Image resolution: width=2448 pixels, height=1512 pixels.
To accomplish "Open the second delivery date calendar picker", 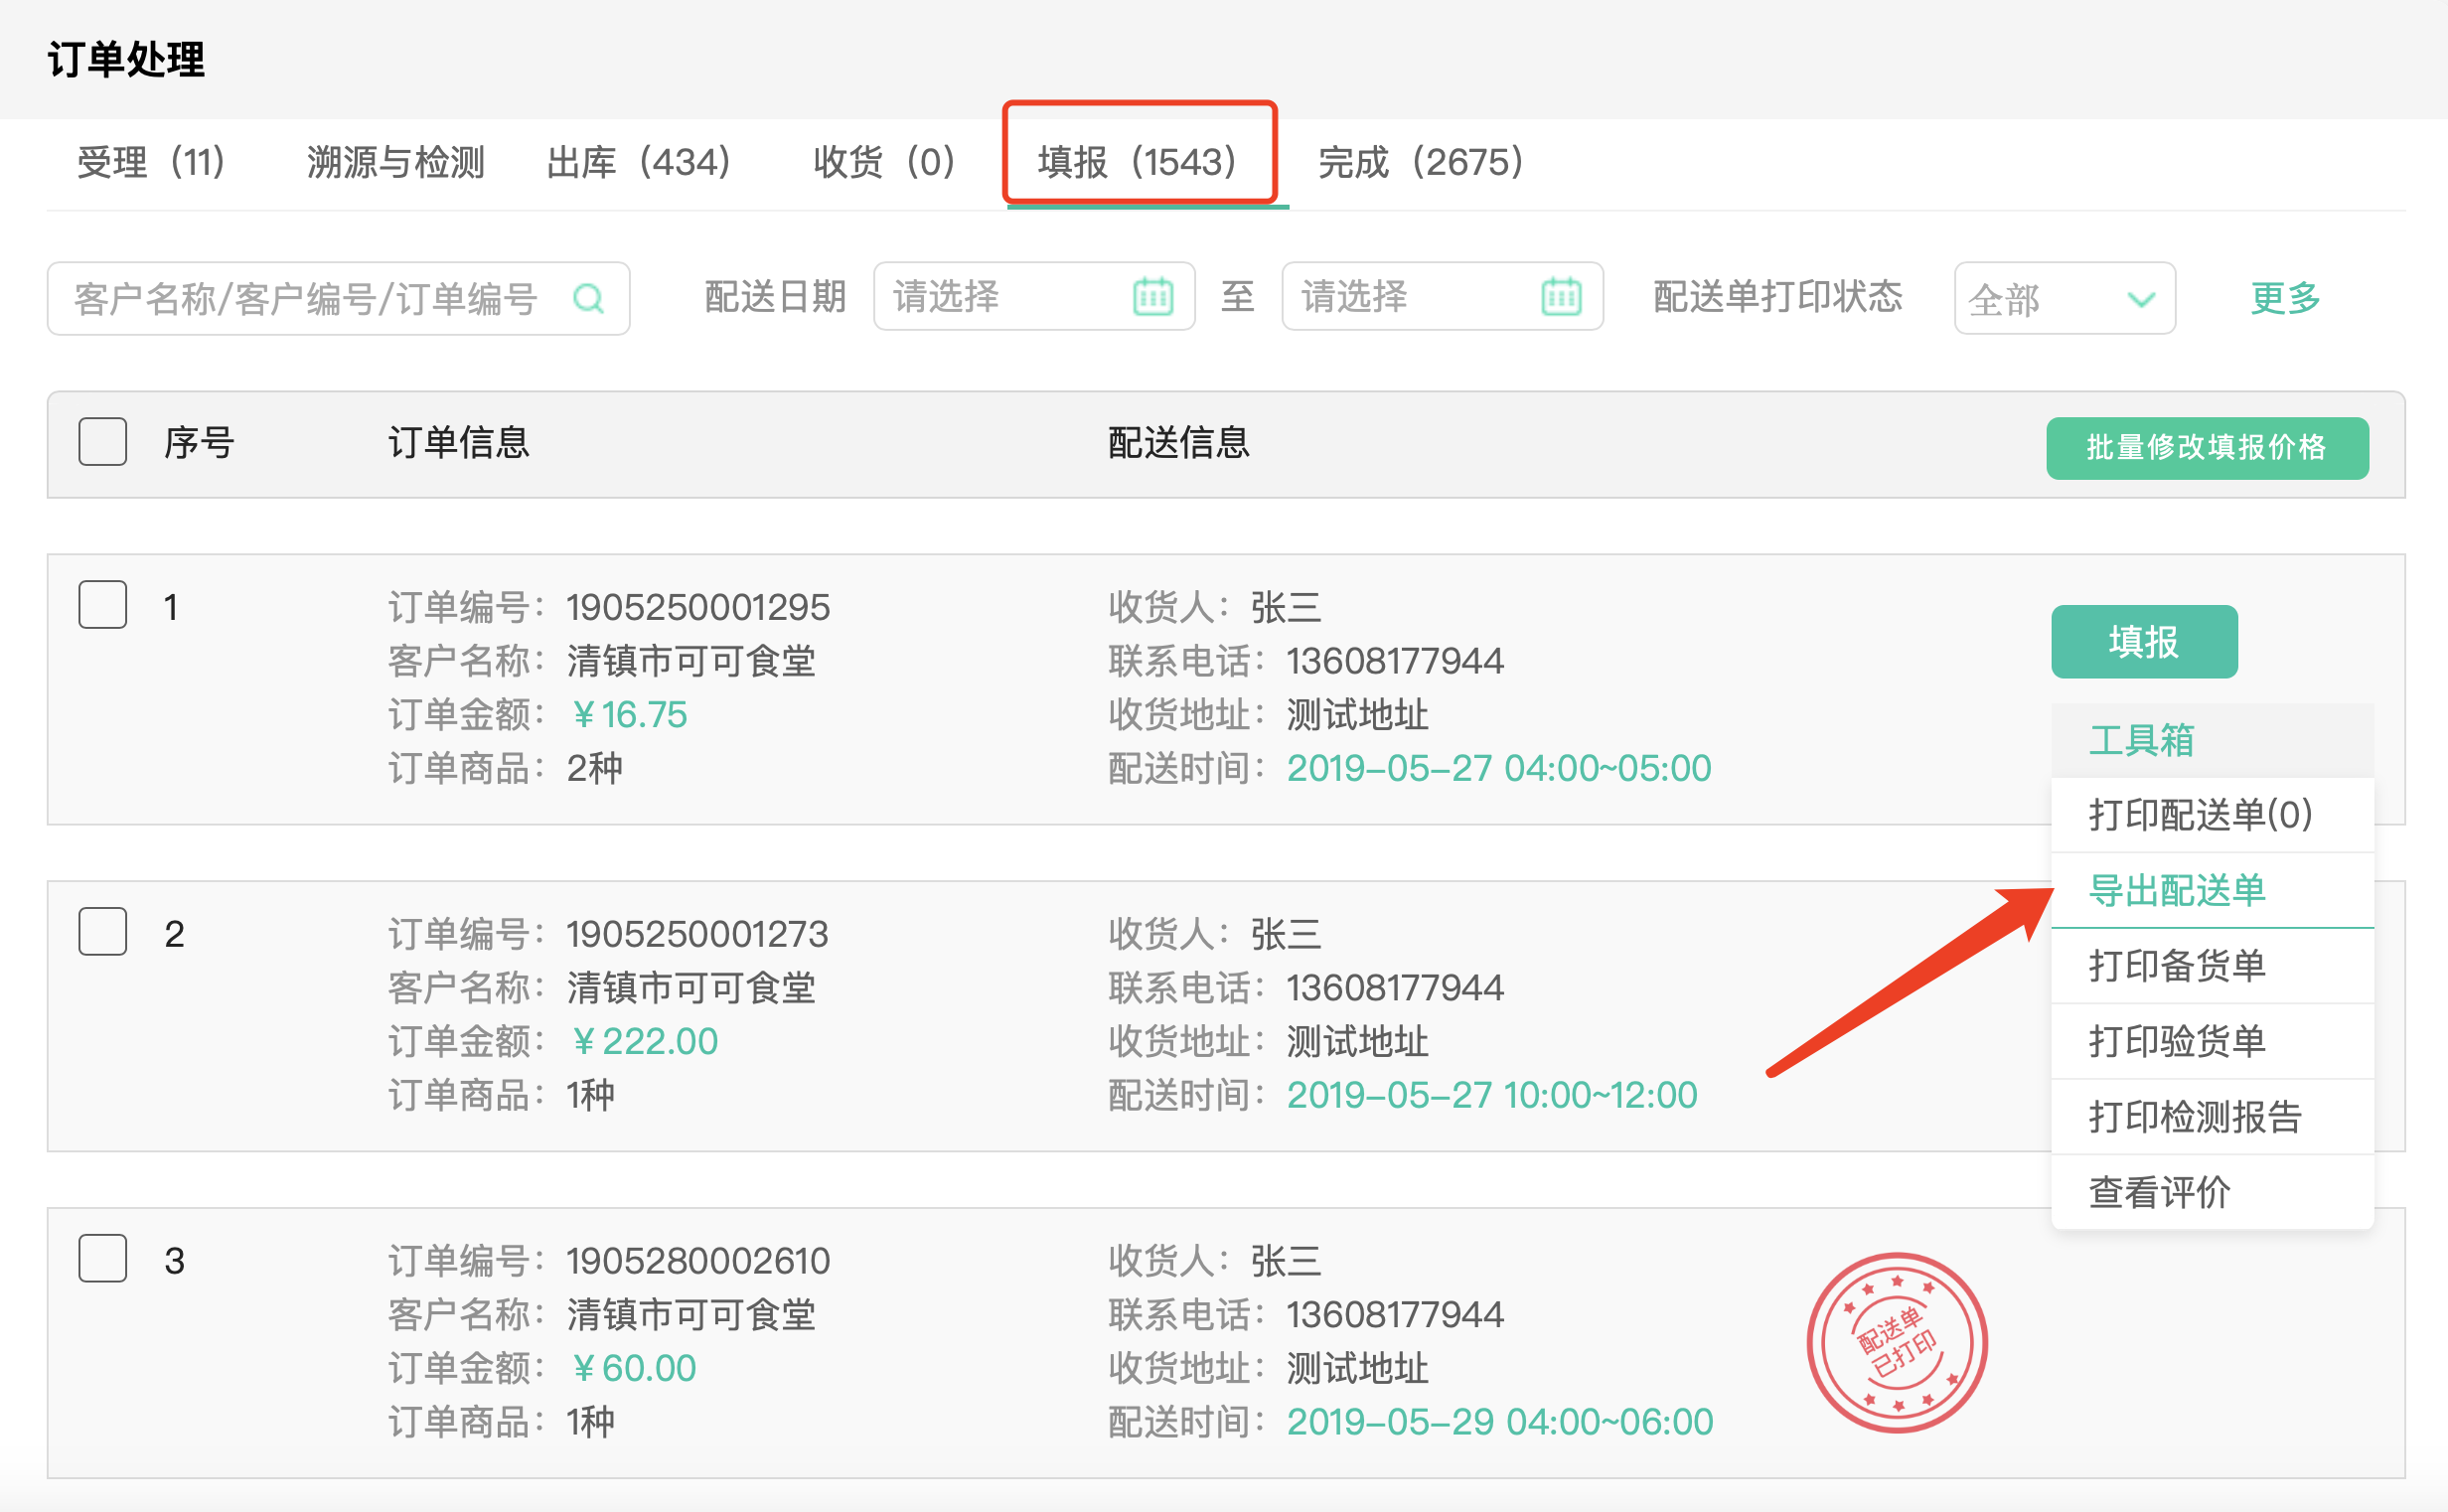I will pos(1561,296).
